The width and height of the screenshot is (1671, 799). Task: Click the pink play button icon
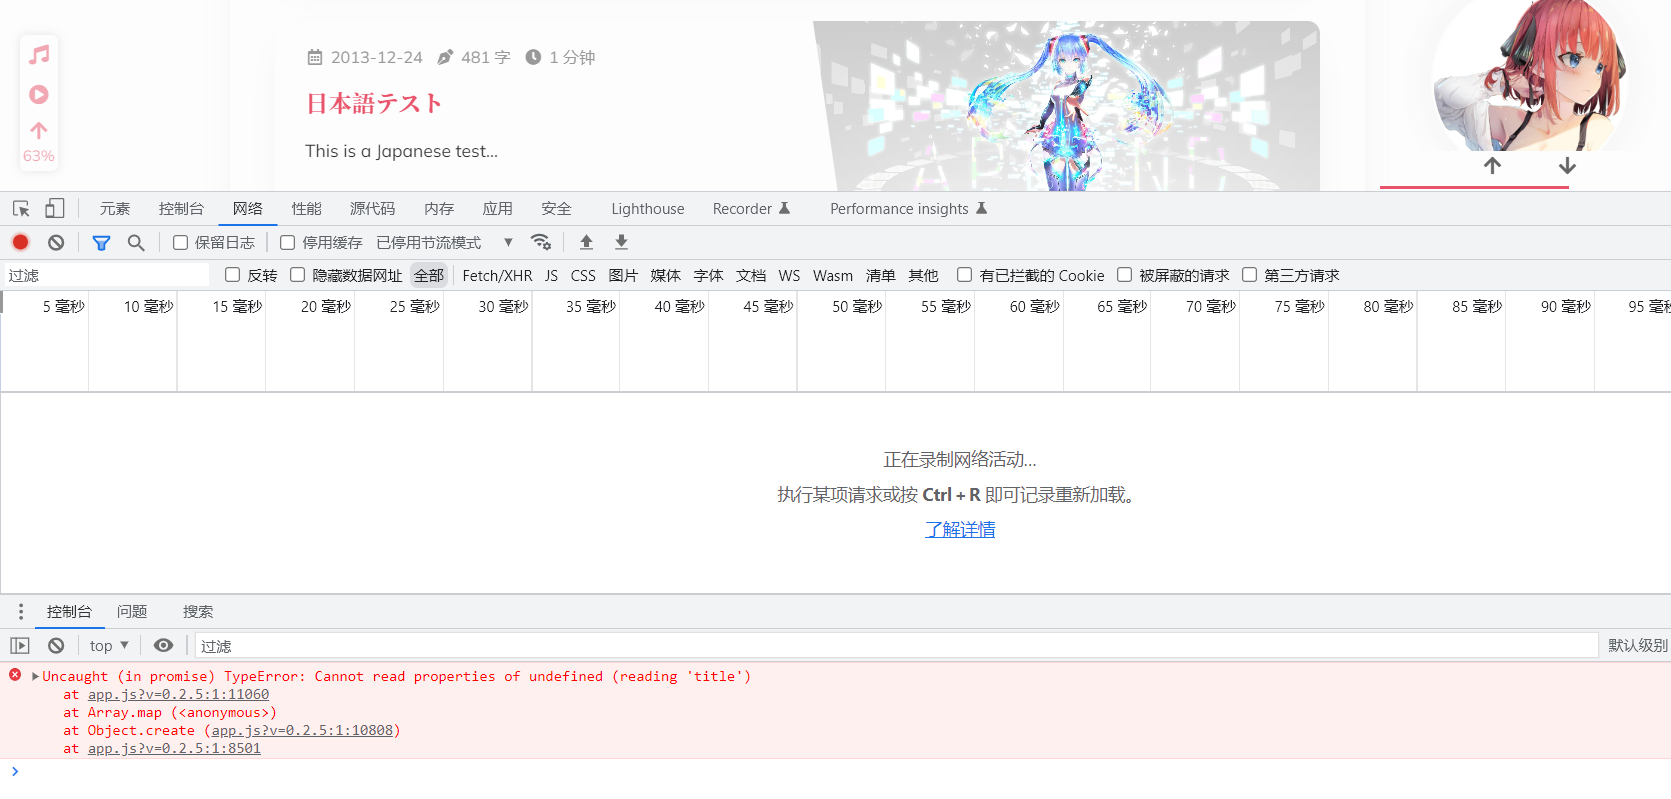39,94
